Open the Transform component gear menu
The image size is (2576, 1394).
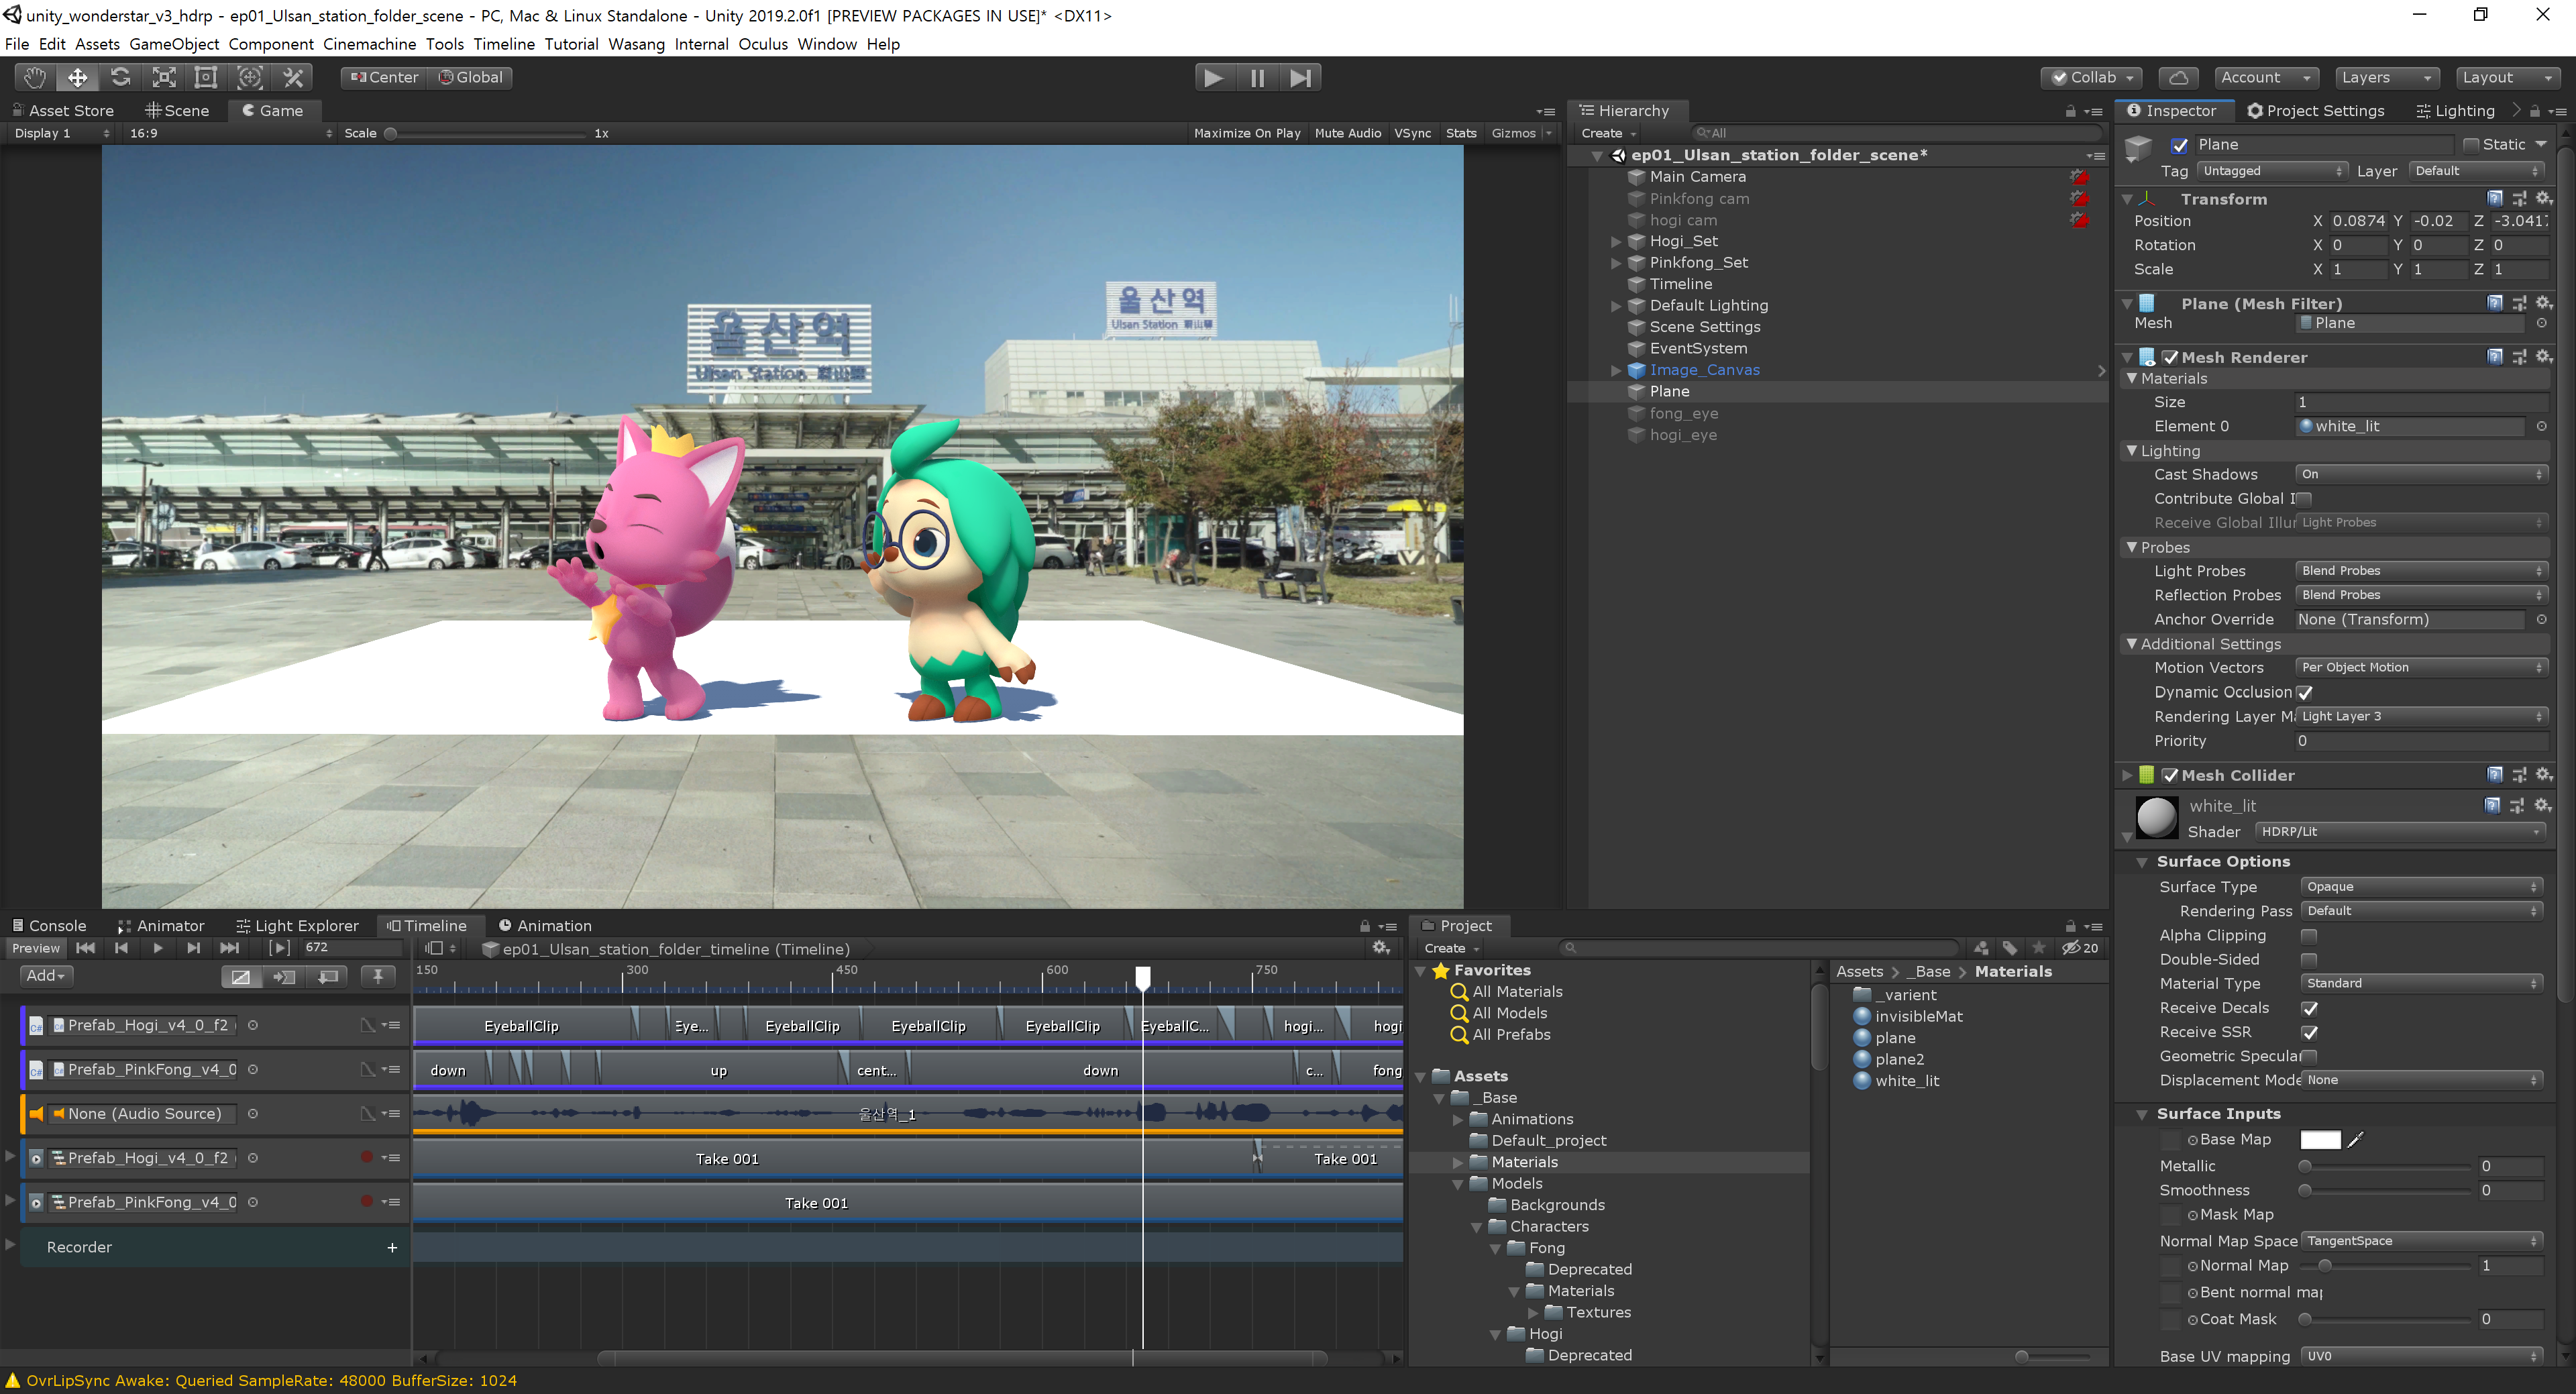coord(2544,199)
